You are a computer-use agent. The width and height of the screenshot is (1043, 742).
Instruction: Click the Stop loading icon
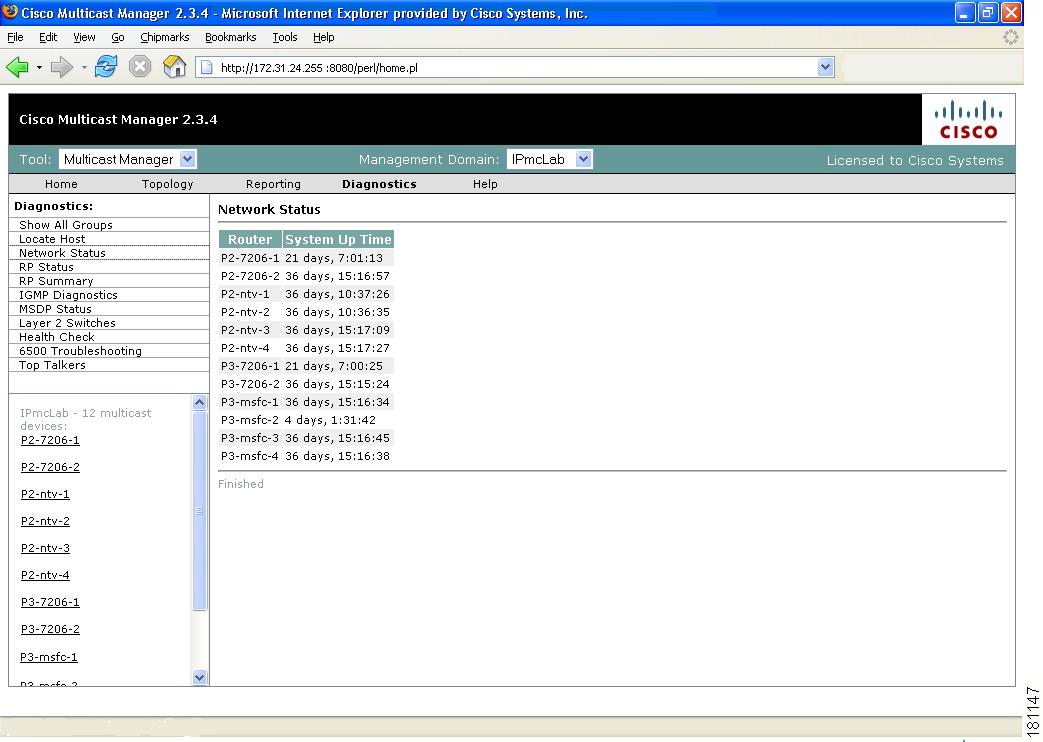point(140,67)
